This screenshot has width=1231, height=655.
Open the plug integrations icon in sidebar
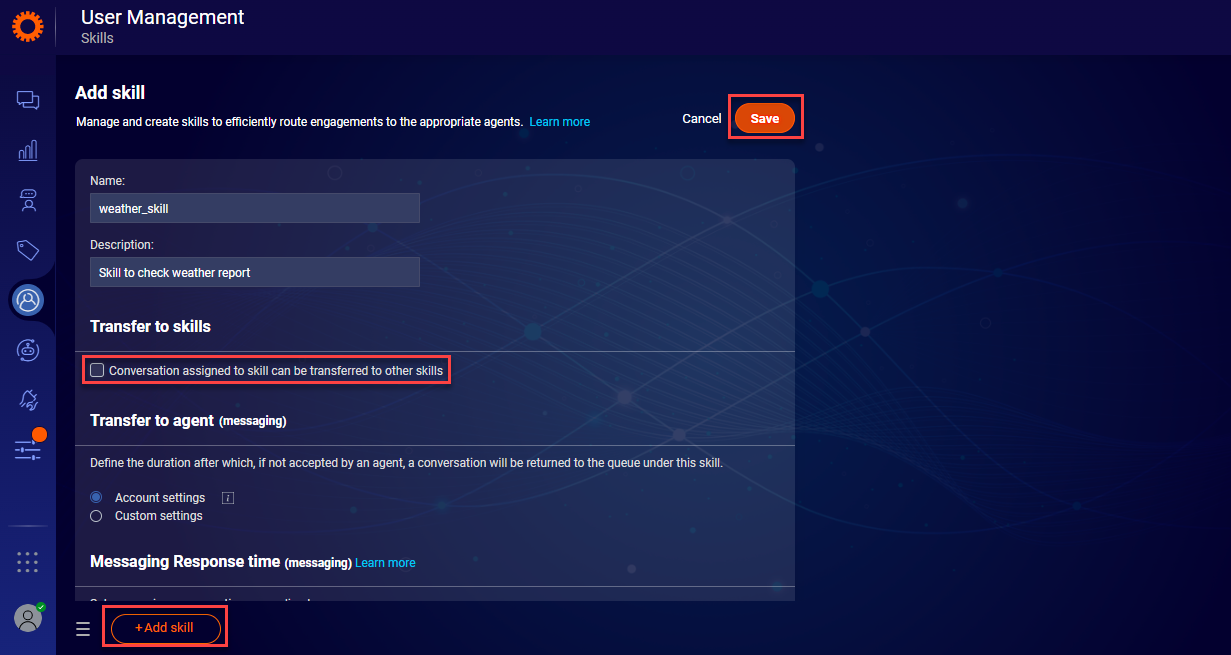coord(28,400)
